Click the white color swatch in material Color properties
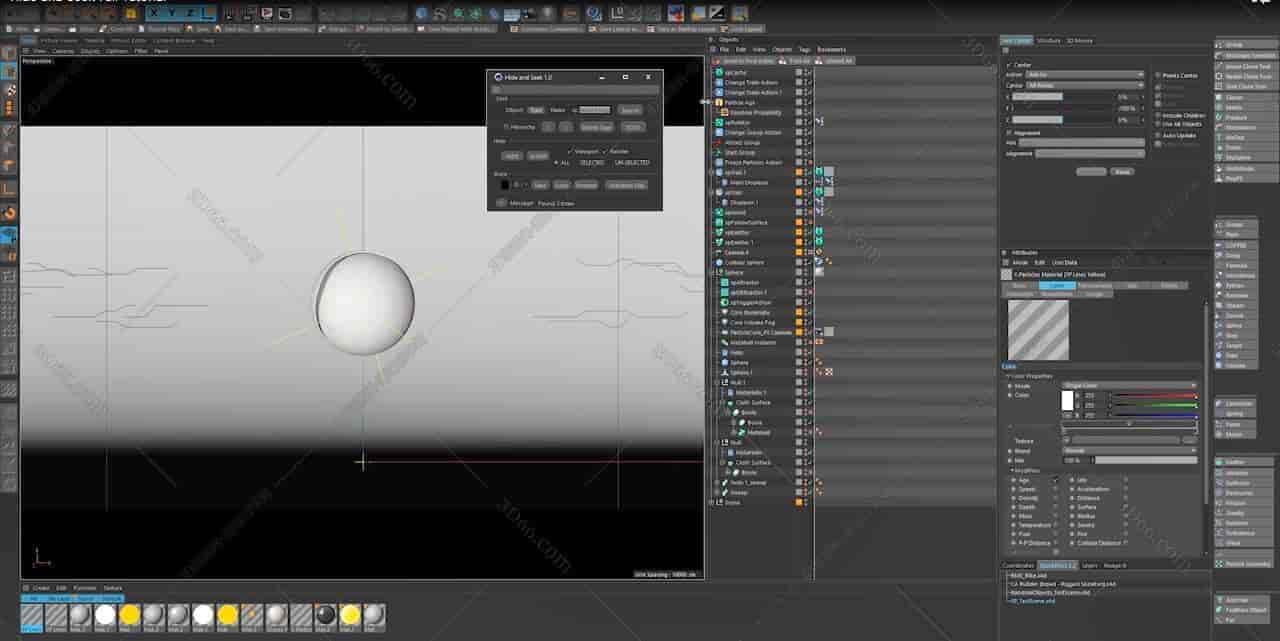Screen dimensions: 1280x641 pyautogui.click(x=1068, y=400)
